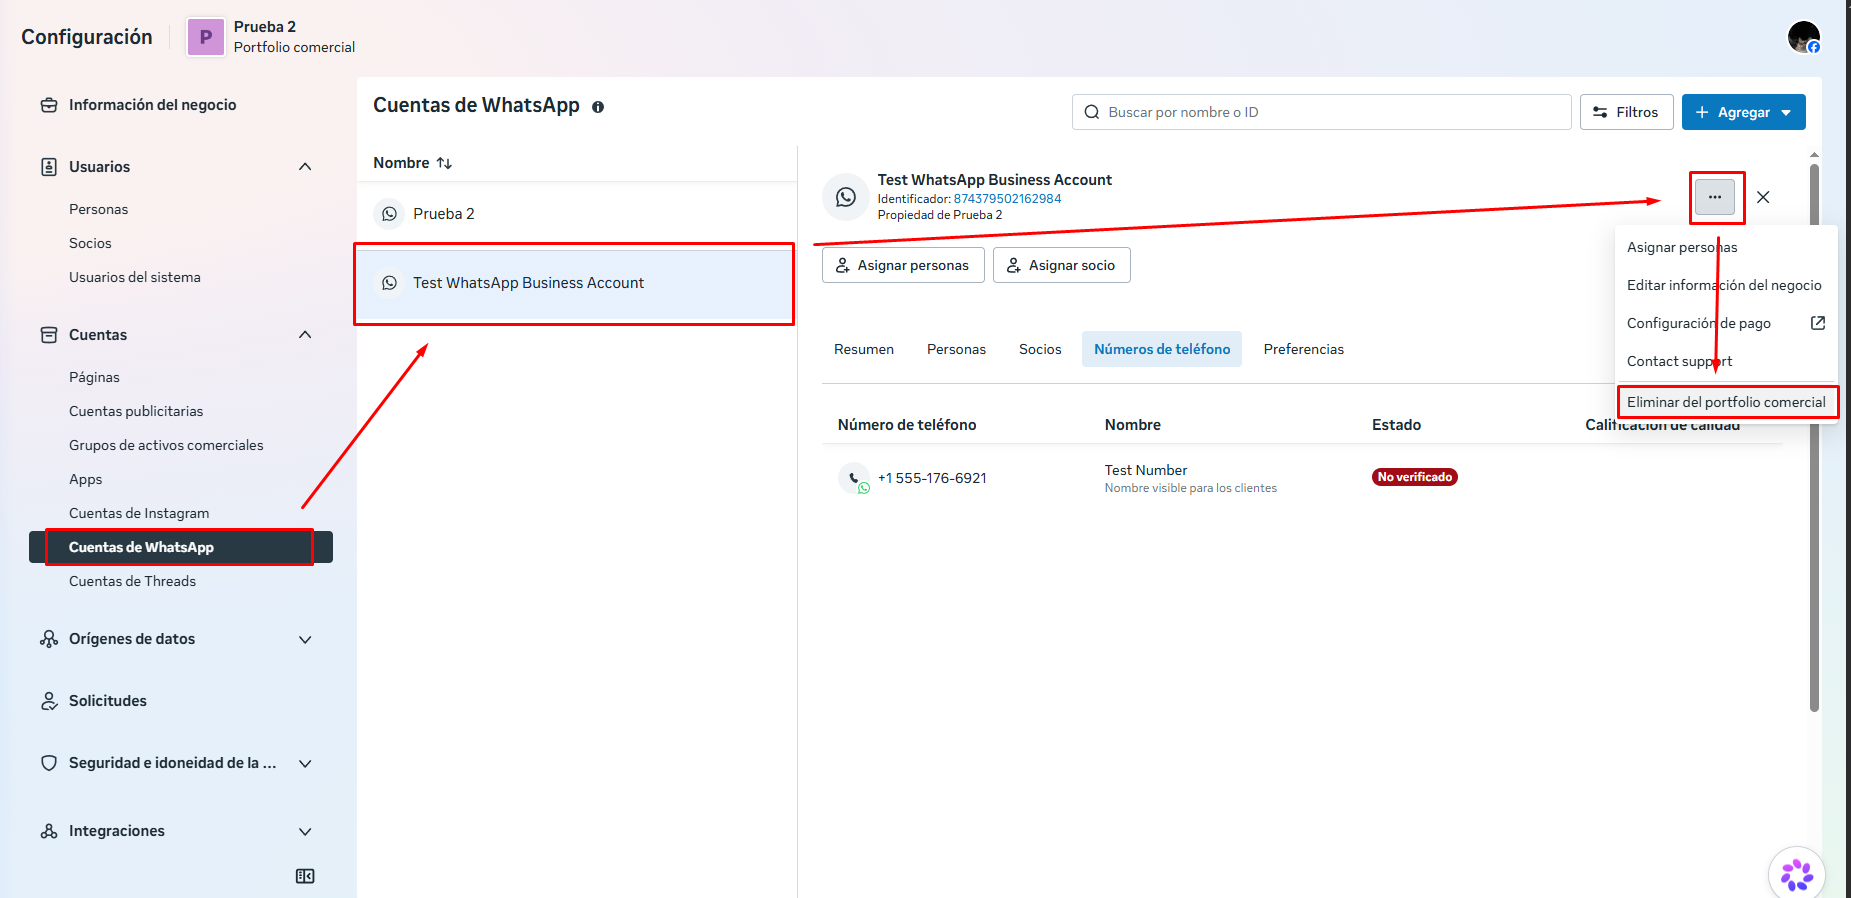
Task: Click the phone icon beside +1 555-176-6921
Action: tap(854, 478)
